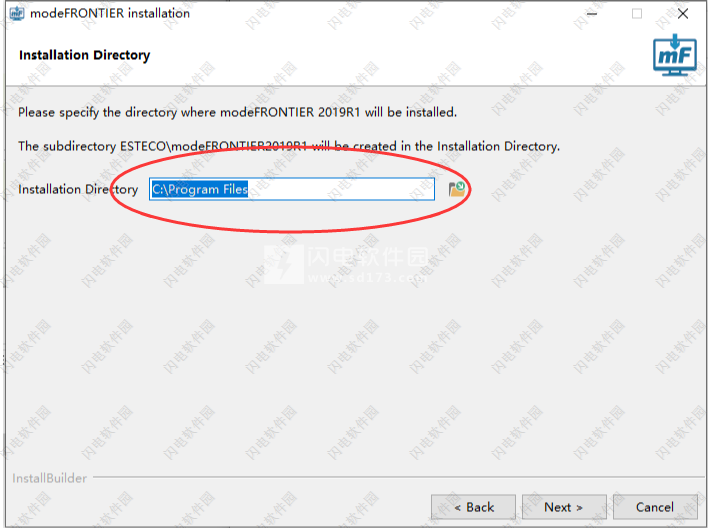Click the 'The subdirectory ESTECO' sentence
The height and width of the screenshot is (528, 708).
pos(289,146)
